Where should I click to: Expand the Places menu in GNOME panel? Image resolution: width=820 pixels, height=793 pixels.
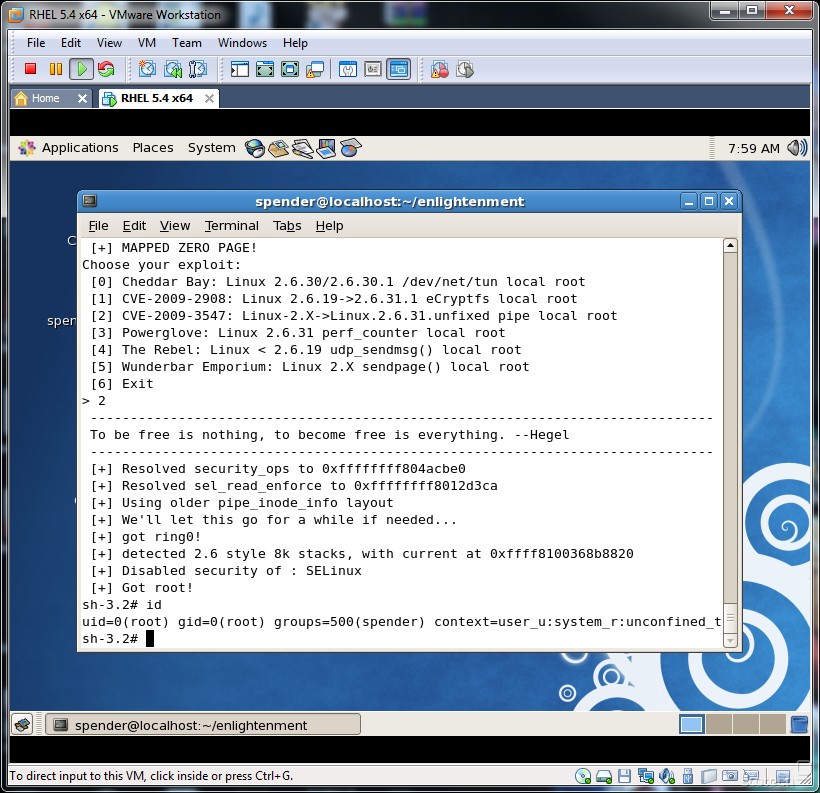point(153,148)
